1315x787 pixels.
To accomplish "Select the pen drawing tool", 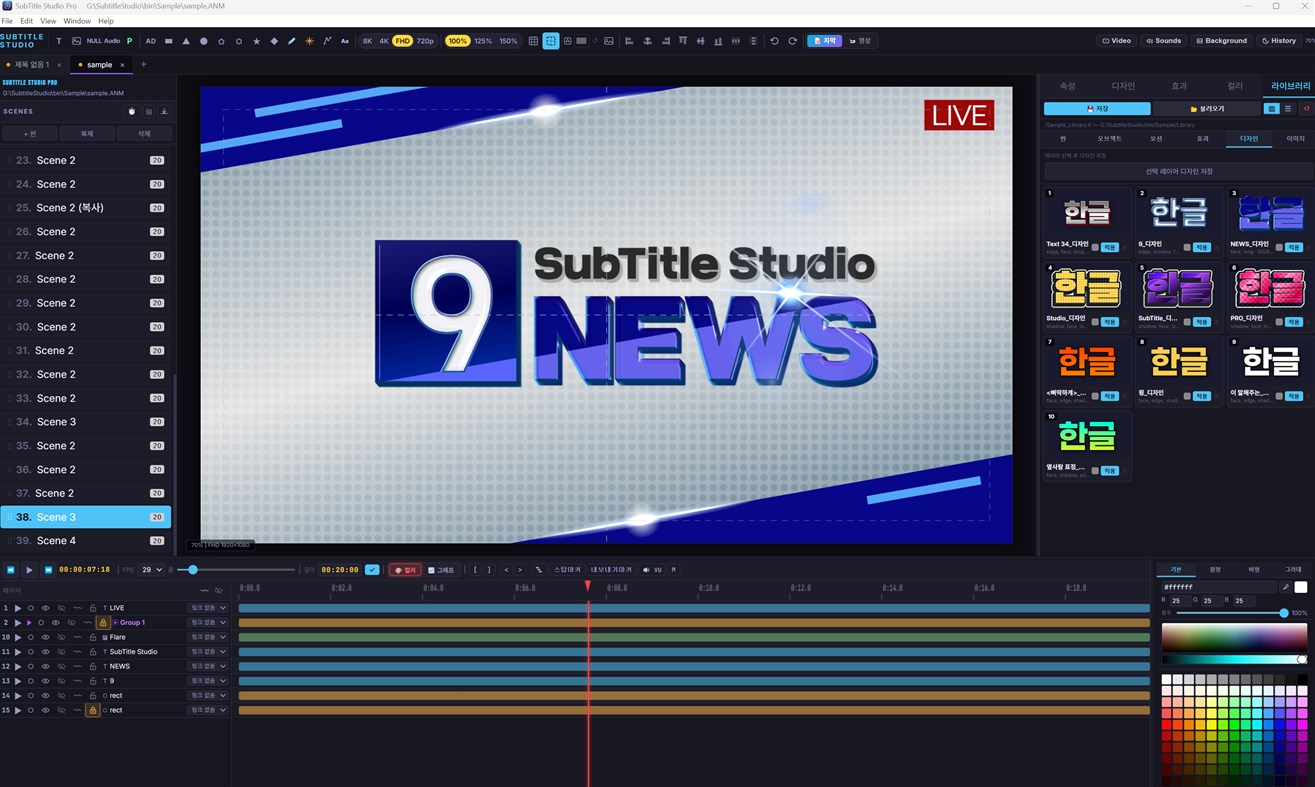I will (292, 41).
